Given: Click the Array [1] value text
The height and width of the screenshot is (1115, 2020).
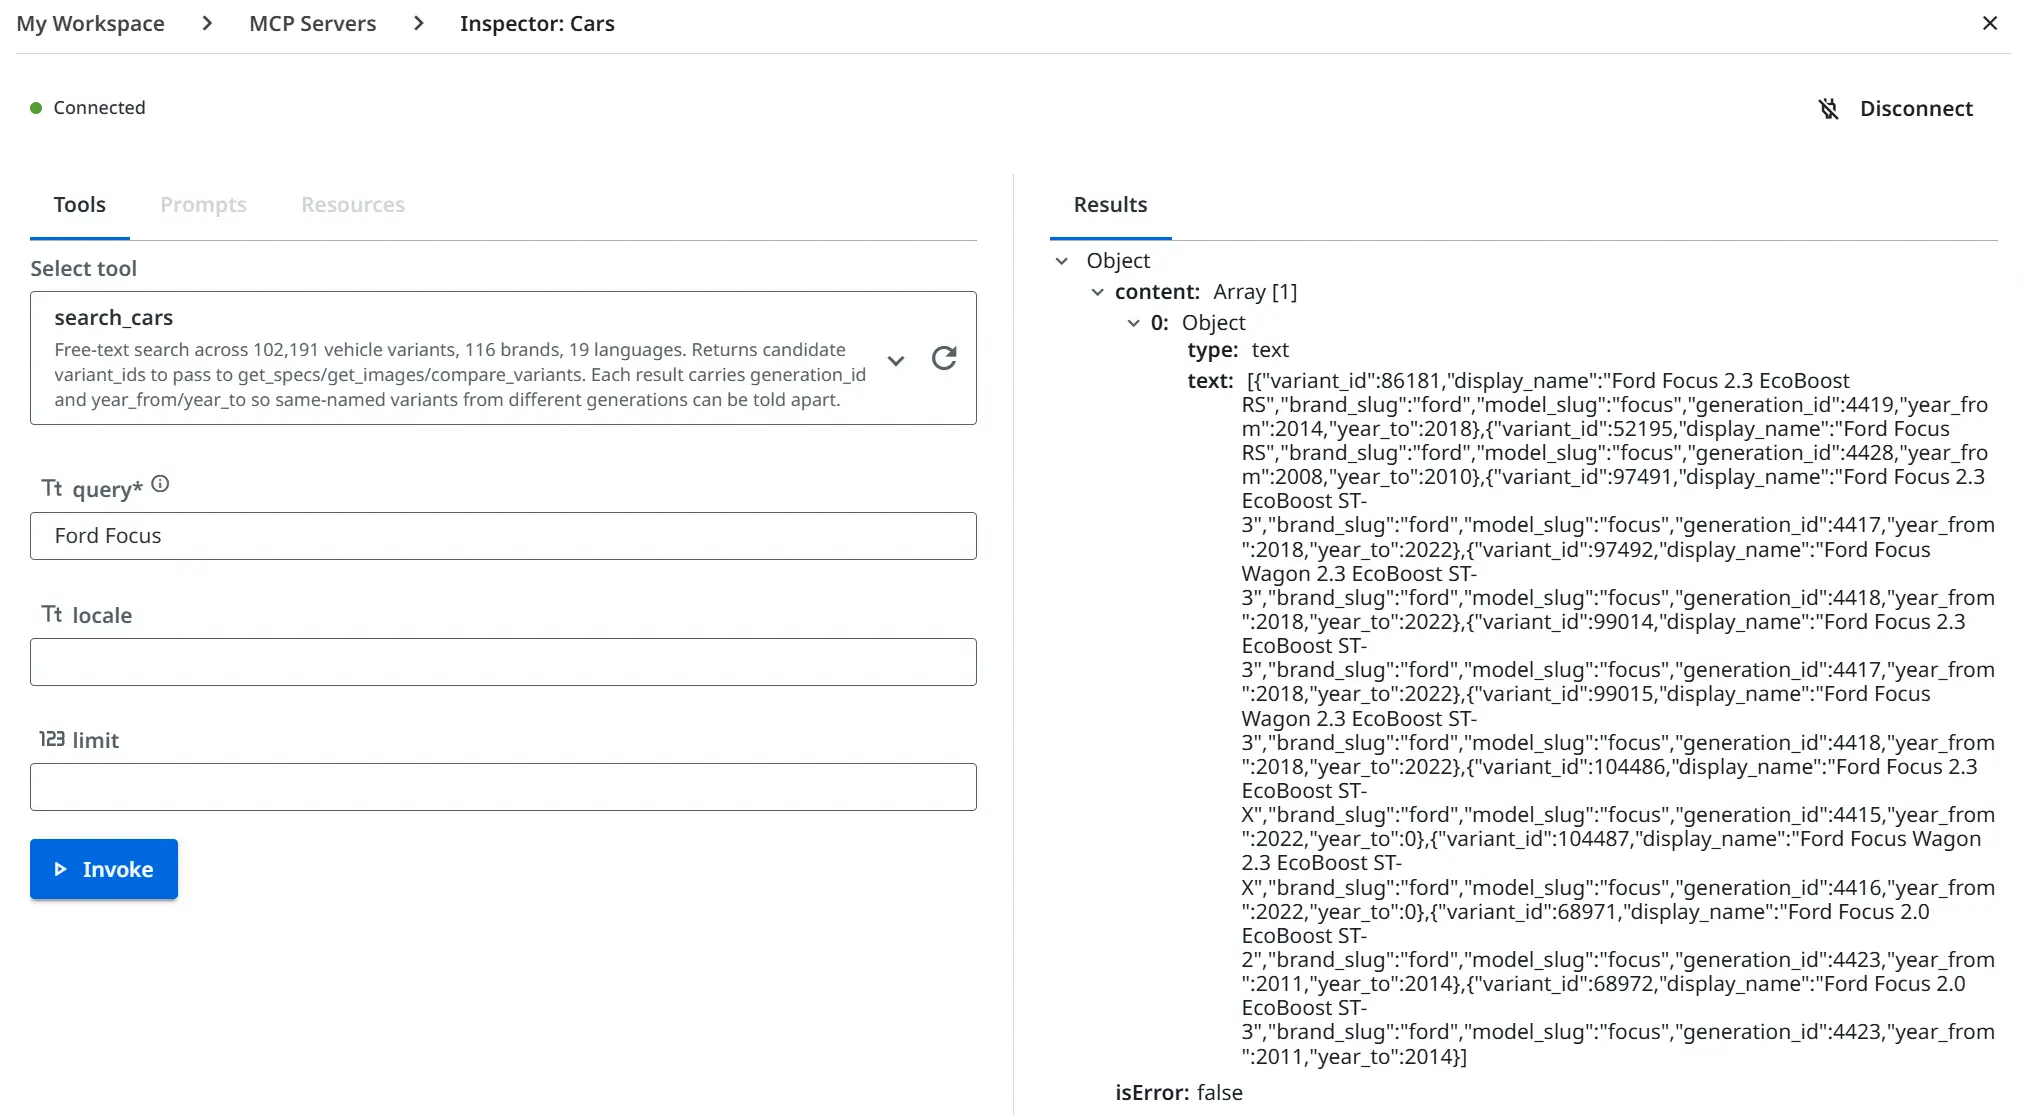Looking at the screenshot, I should tap(1255, 292).
